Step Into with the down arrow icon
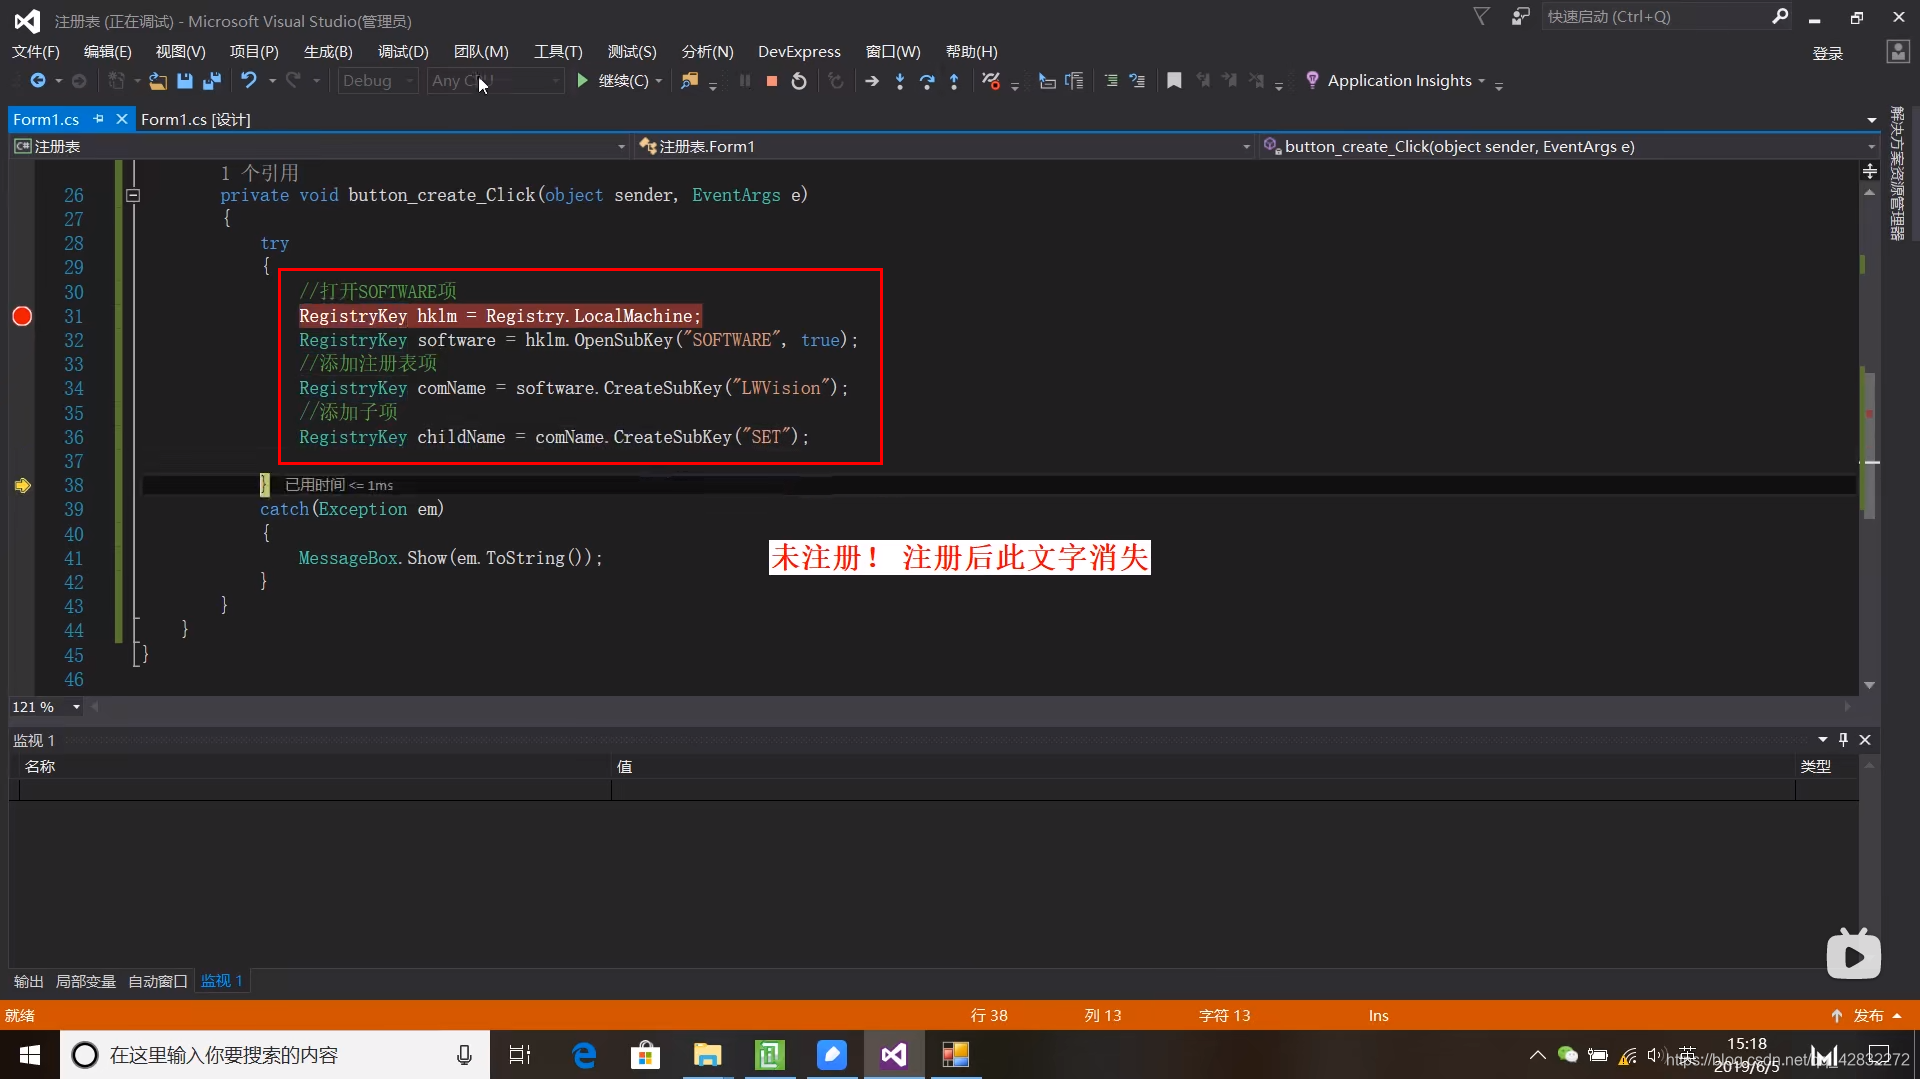Image resolution: width=1920 pixels, height=1079 pixels. pos(900,81)
